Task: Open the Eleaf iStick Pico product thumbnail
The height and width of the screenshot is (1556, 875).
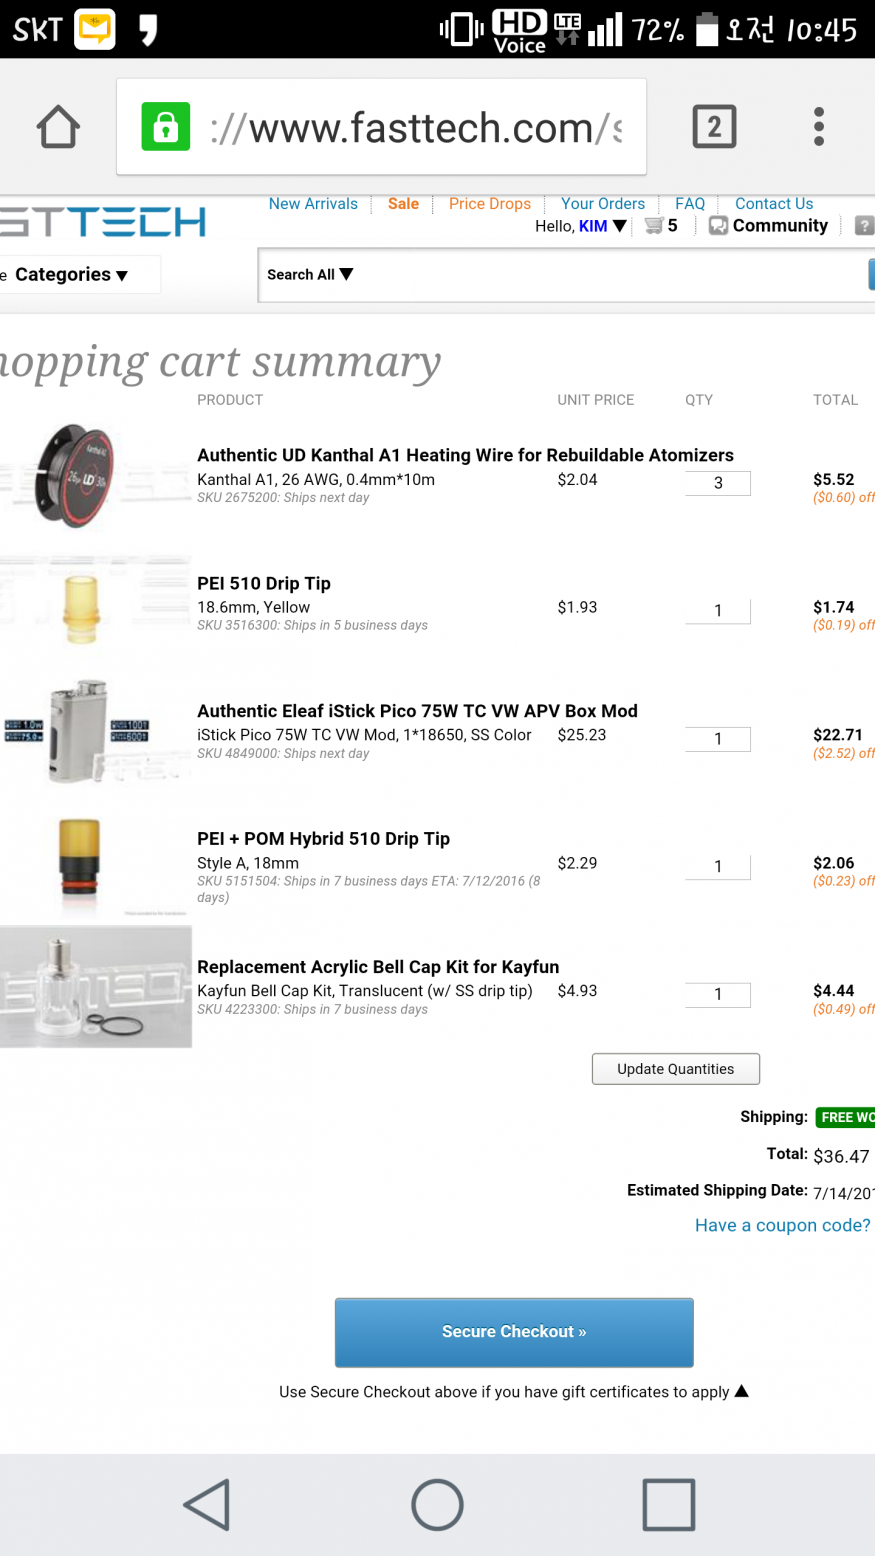Action: pos(95,733)
